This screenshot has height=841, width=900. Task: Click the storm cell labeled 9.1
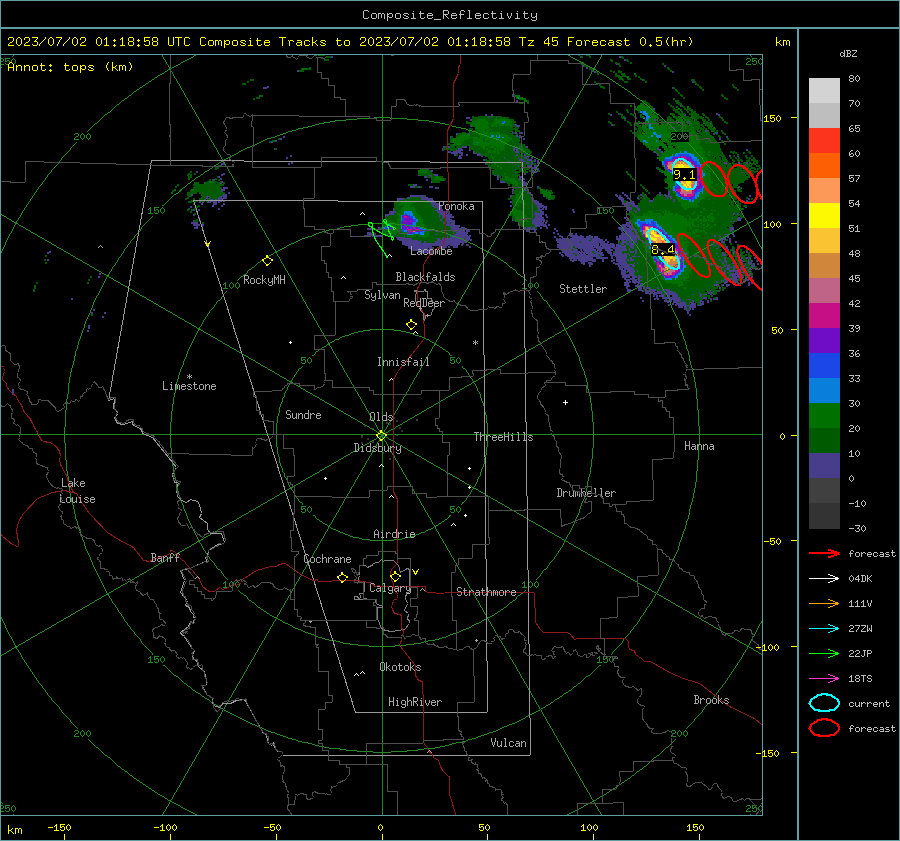(684, 175)
